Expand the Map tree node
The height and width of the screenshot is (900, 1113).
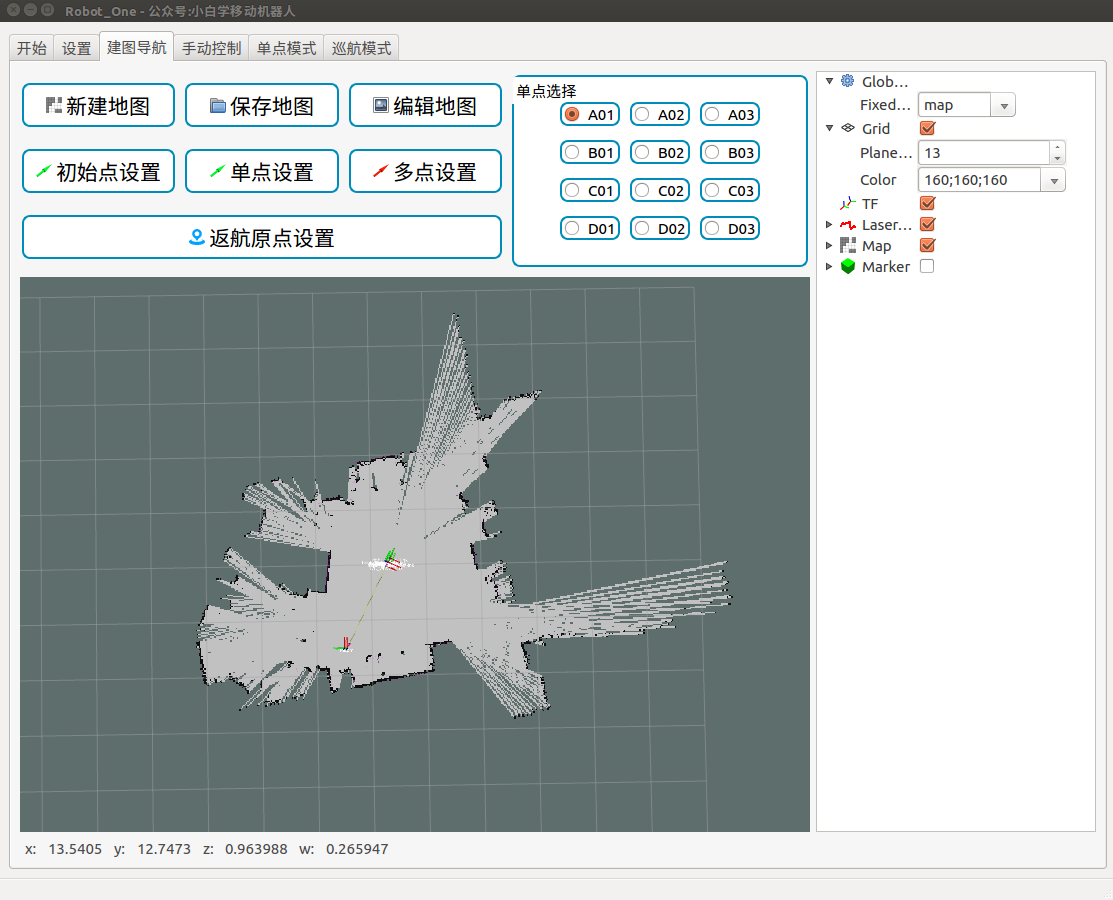[x=829, y=246]
